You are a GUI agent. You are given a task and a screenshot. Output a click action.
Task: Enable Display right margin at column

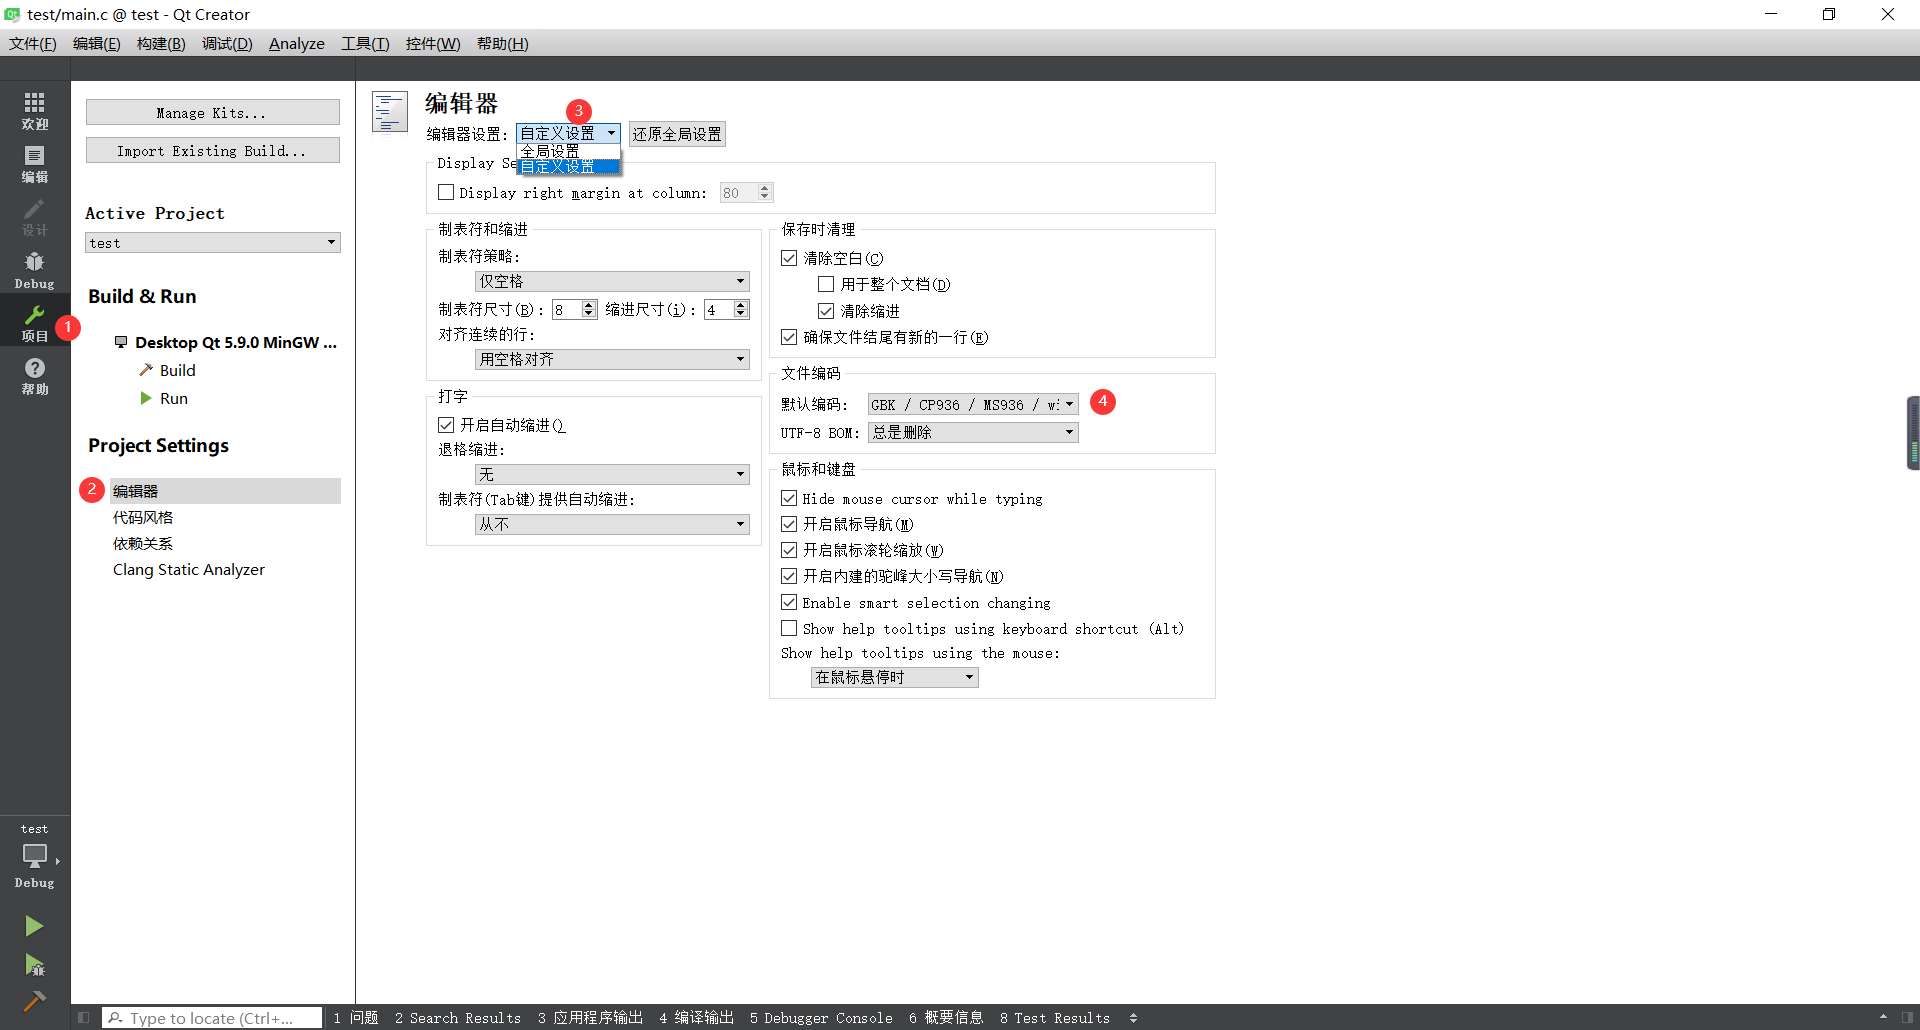pos(446,192)
